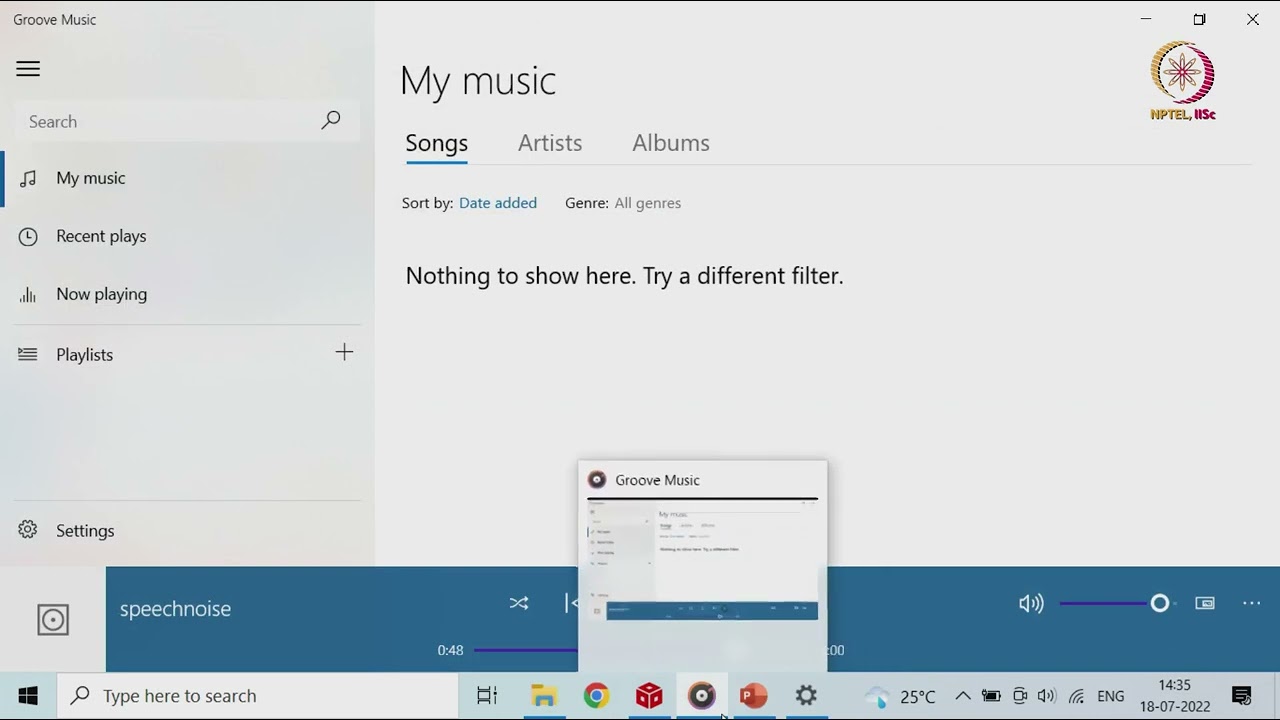Open the Genre All genres dropdown
Viewport: 1280px width, 720px height.
(x=647, y=203)
